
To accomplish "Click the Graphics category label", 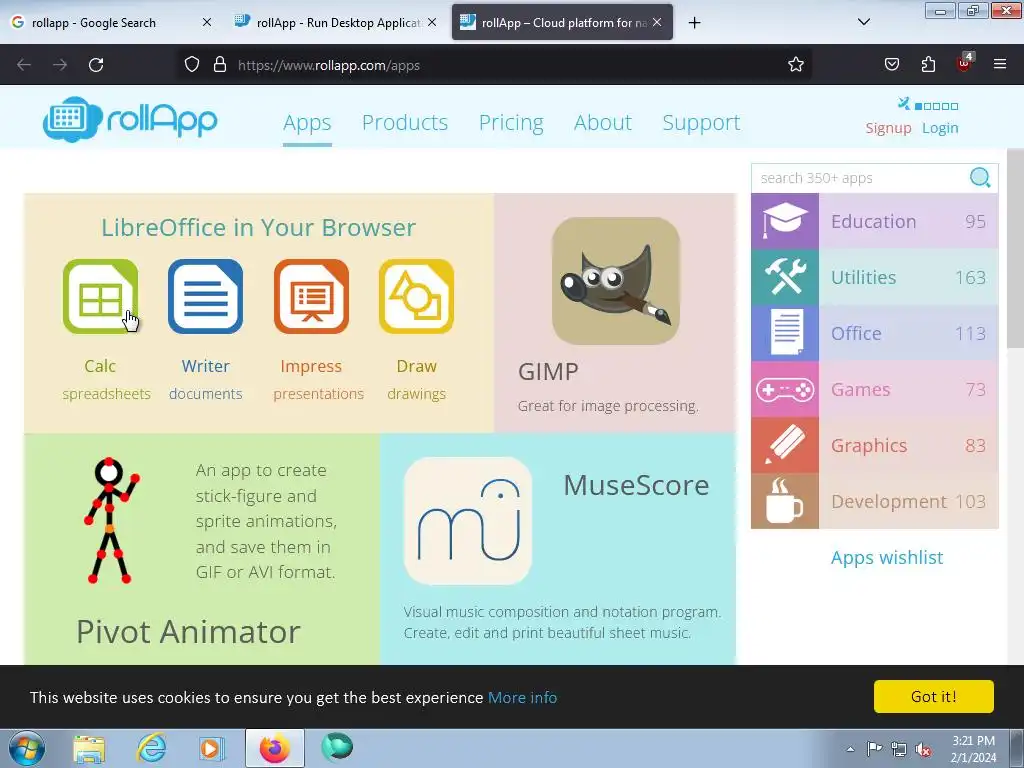I will 869,446.
